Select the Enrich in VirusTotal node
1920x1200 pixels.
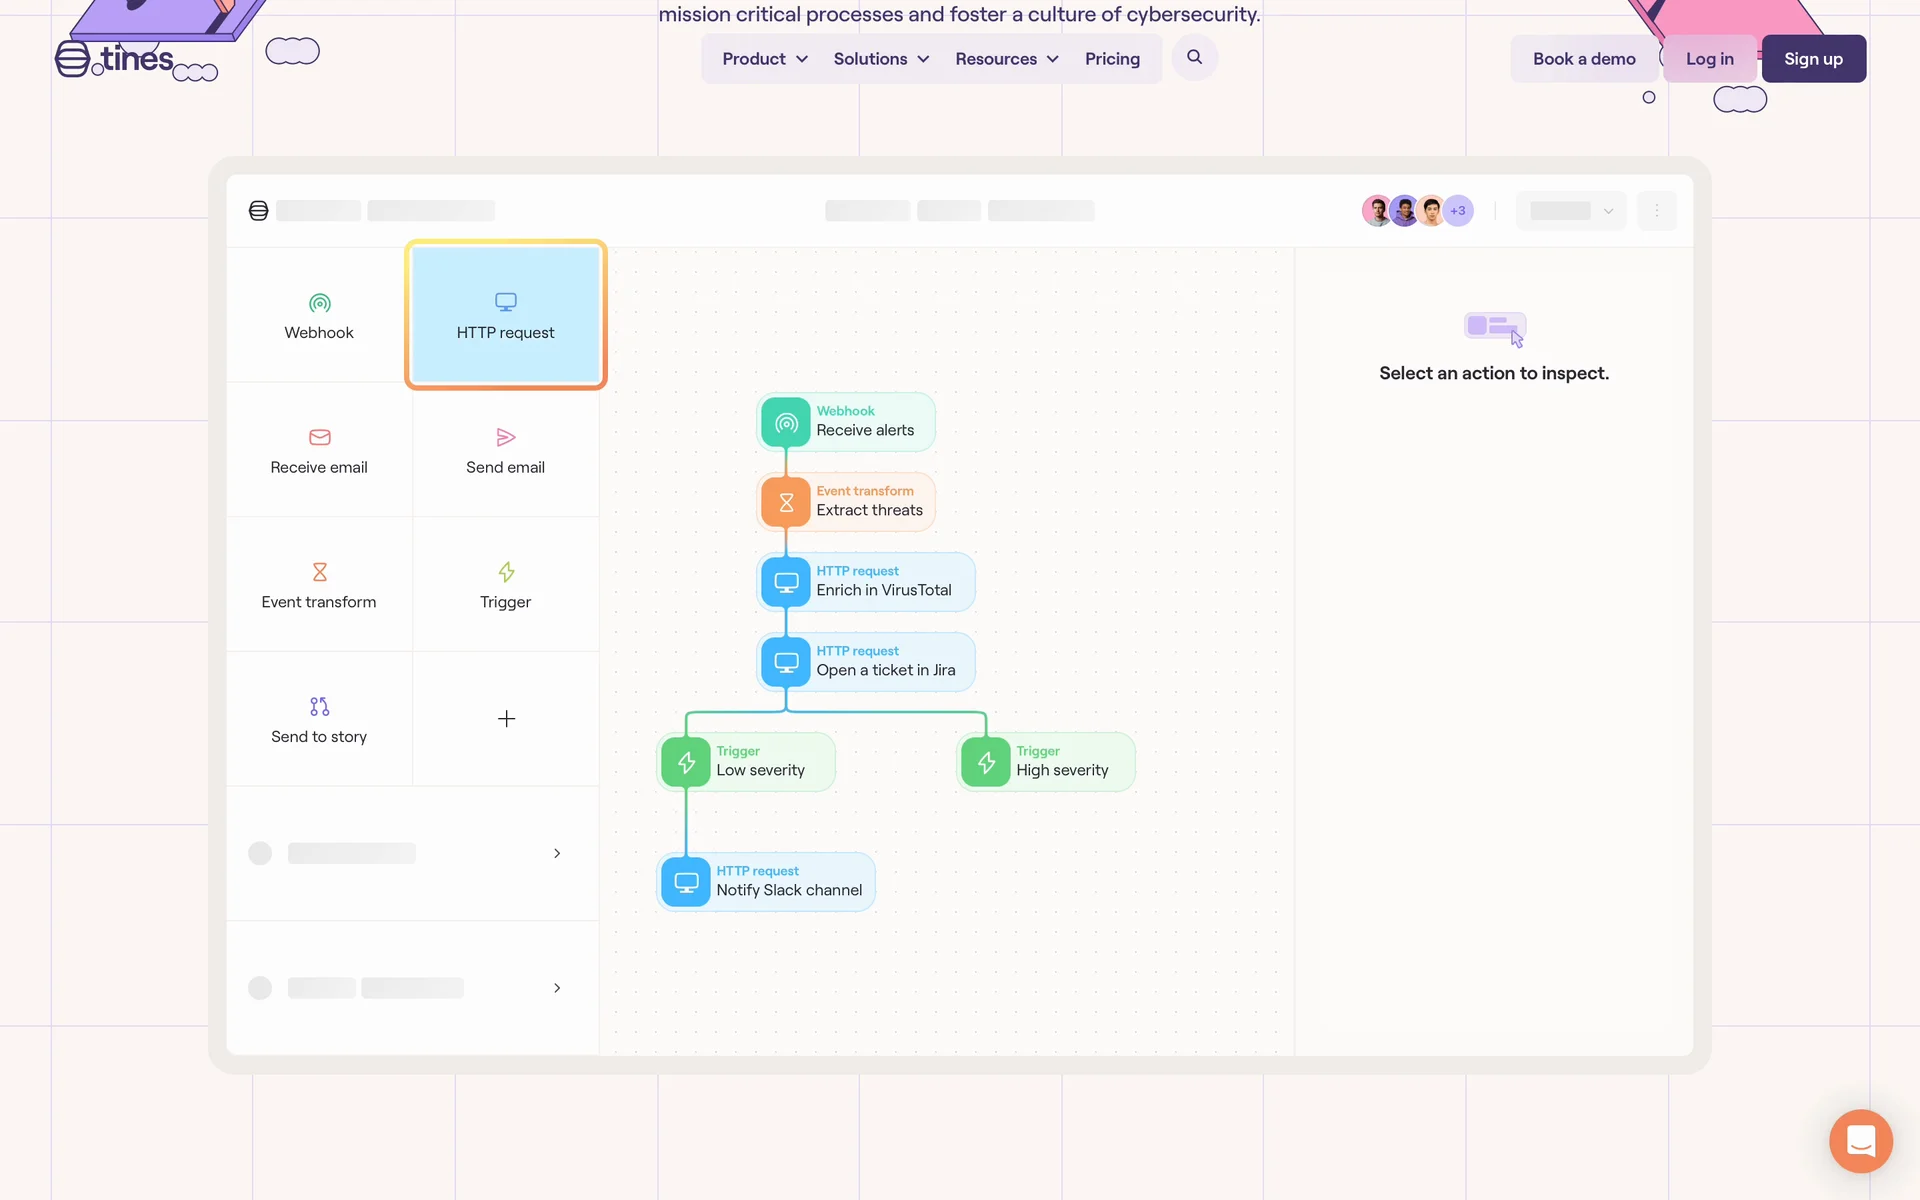click(x=866, y=581)
